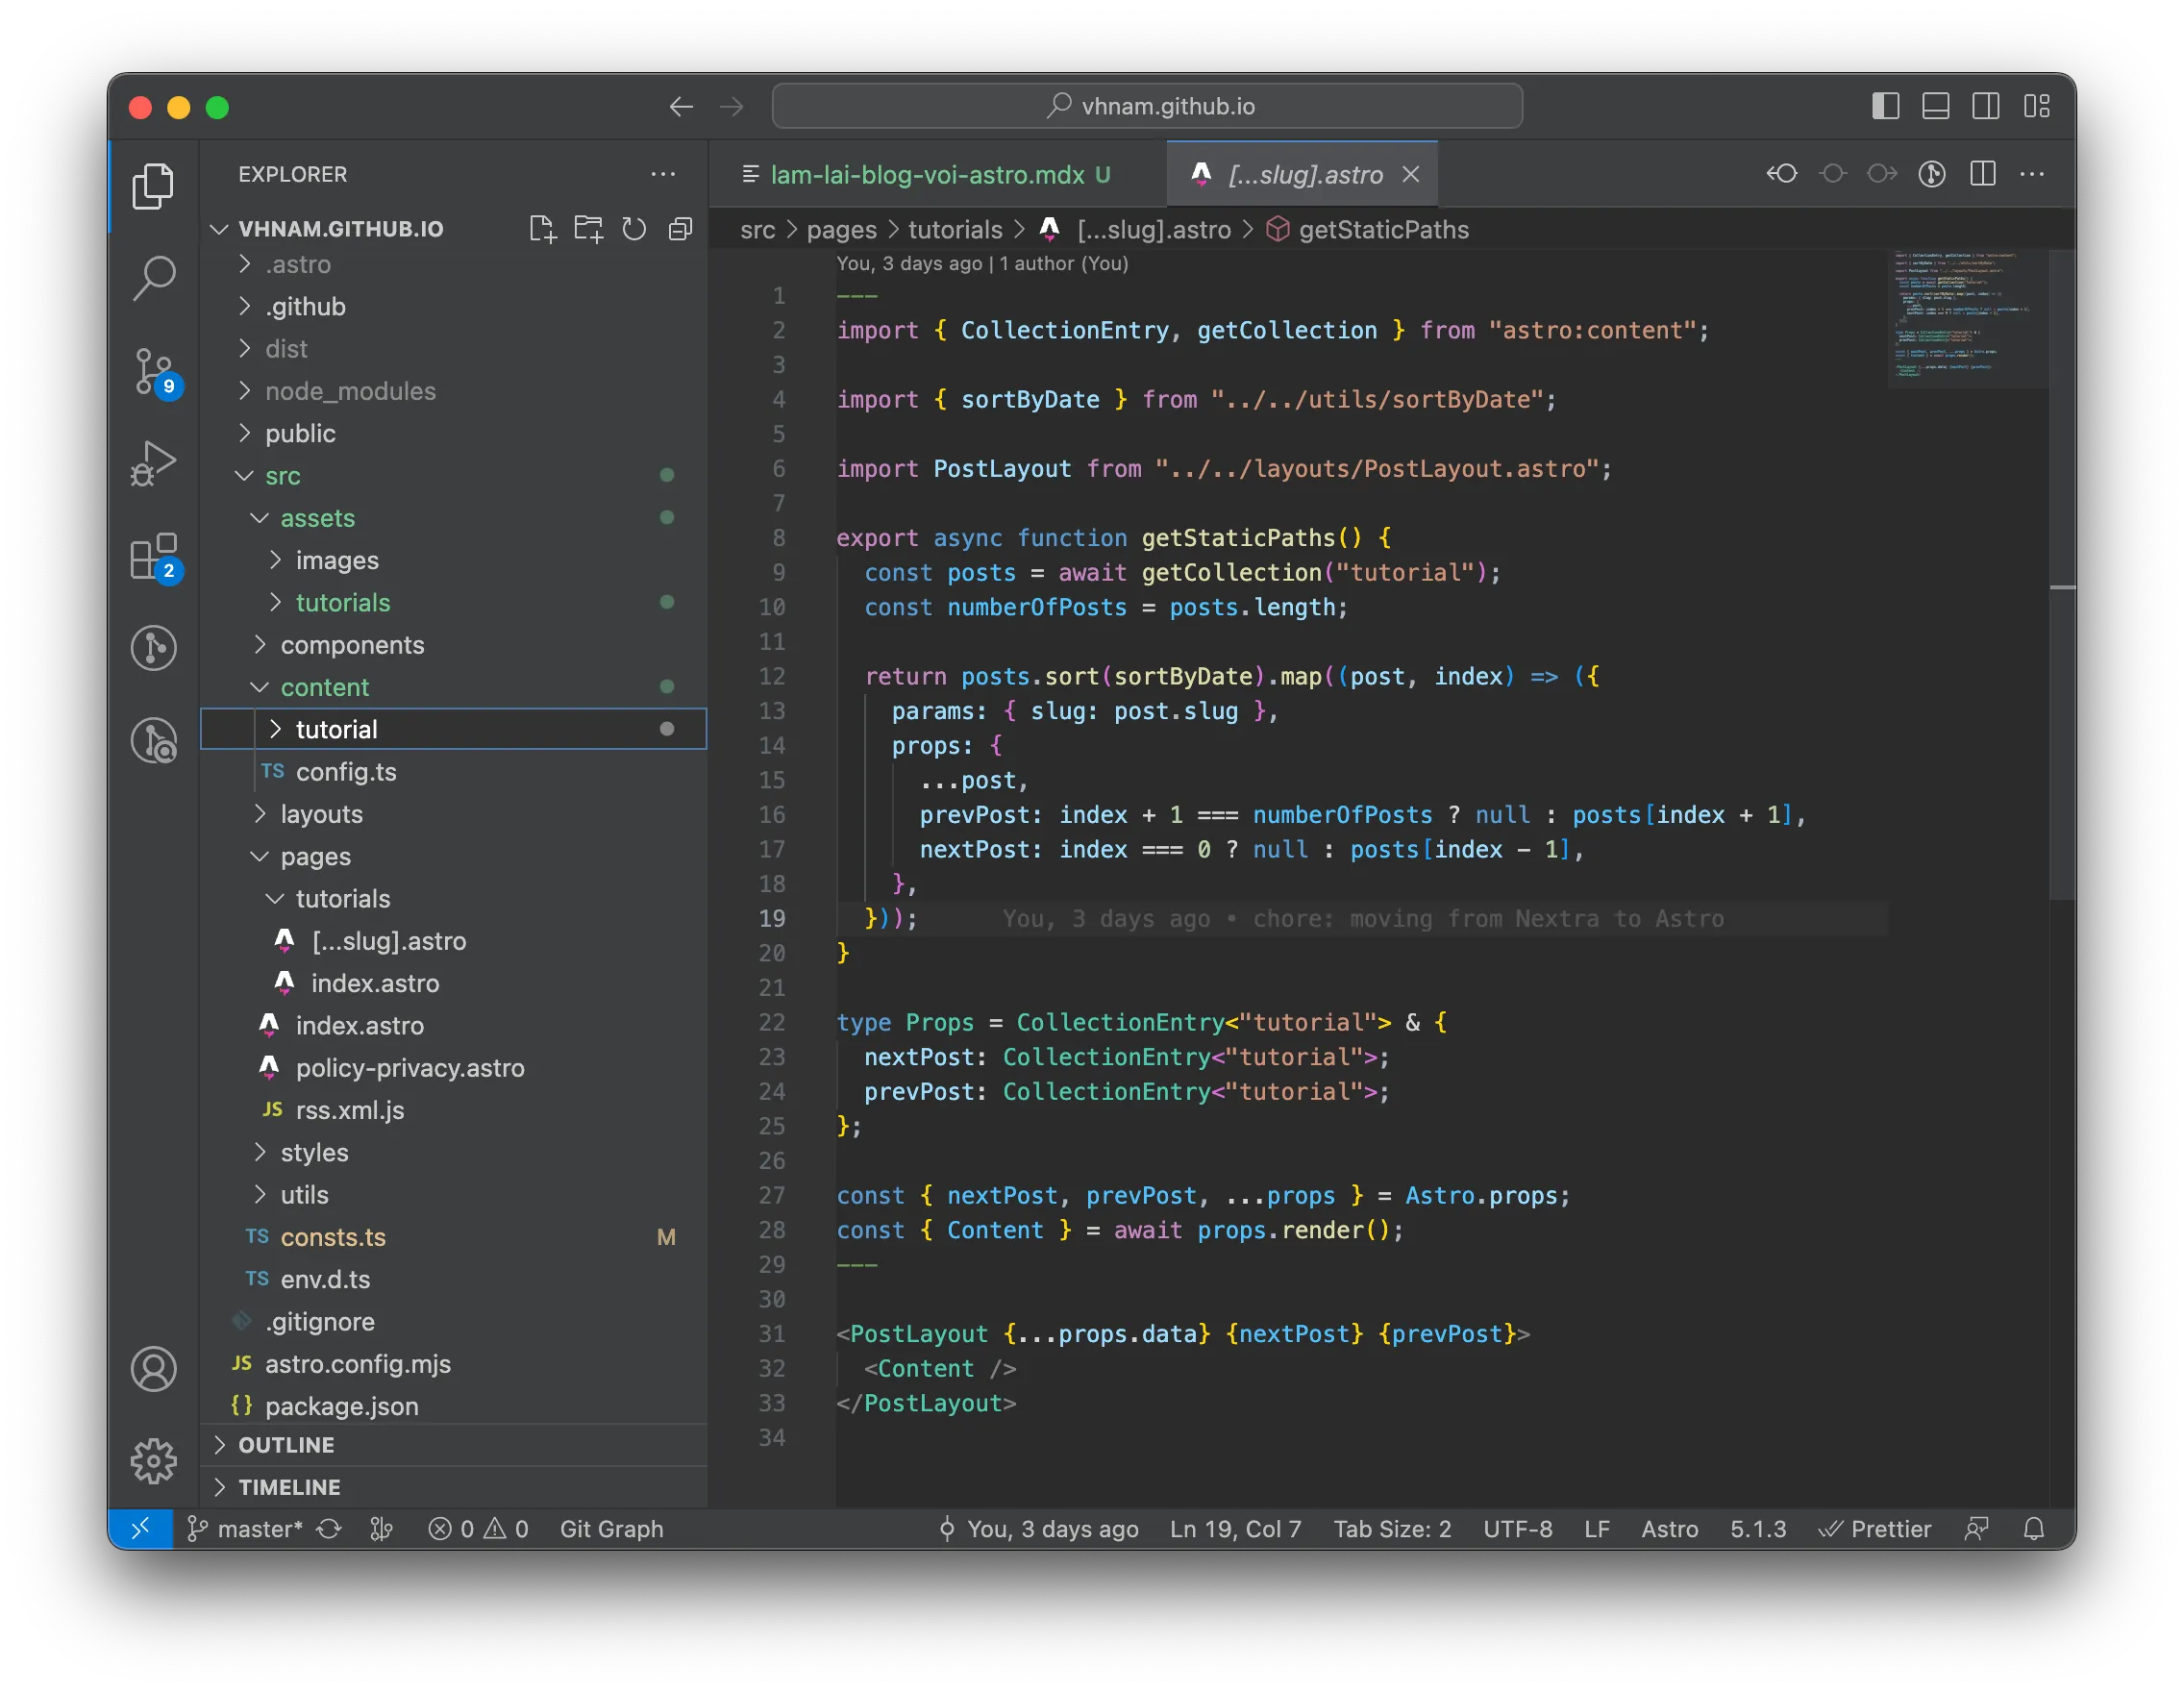Screen dimensions: 2184x1692
Task: Toggle the bottom panel visibility
Action: coord(1936,106)
